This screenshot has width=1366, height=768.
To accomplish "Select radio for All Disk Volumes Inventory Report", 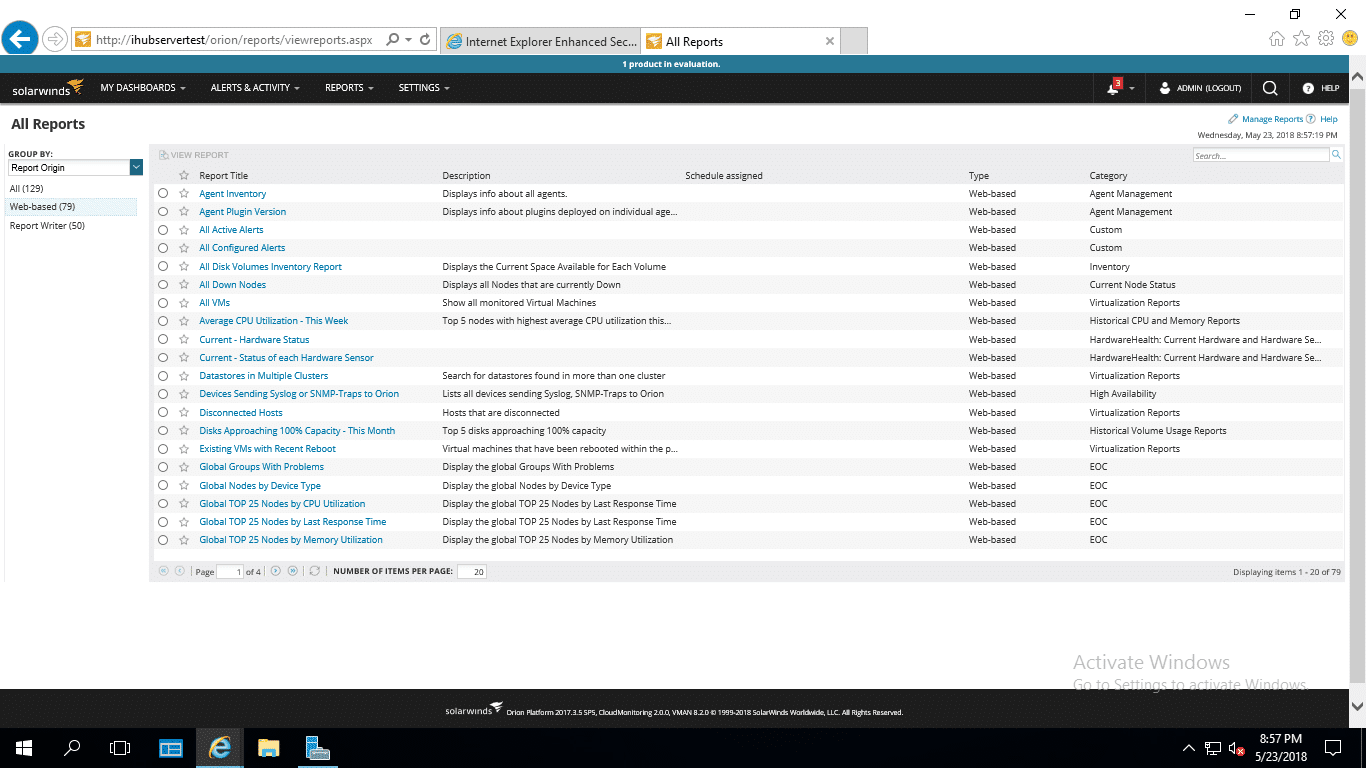I will point(163,267).
